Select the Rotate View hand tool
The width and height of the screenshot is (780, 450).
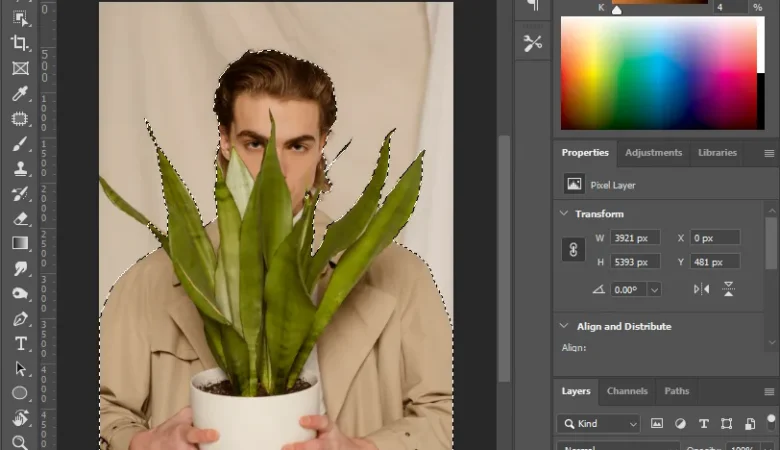click(20, 418)
